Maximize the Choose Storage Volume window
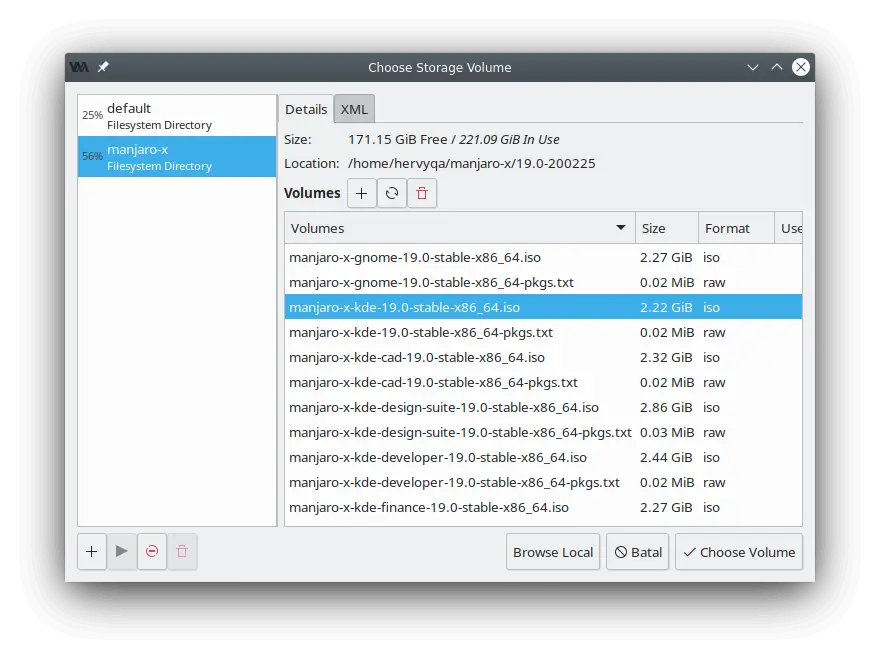This screenshot has width=880, height=659. [x=777, y=67]
